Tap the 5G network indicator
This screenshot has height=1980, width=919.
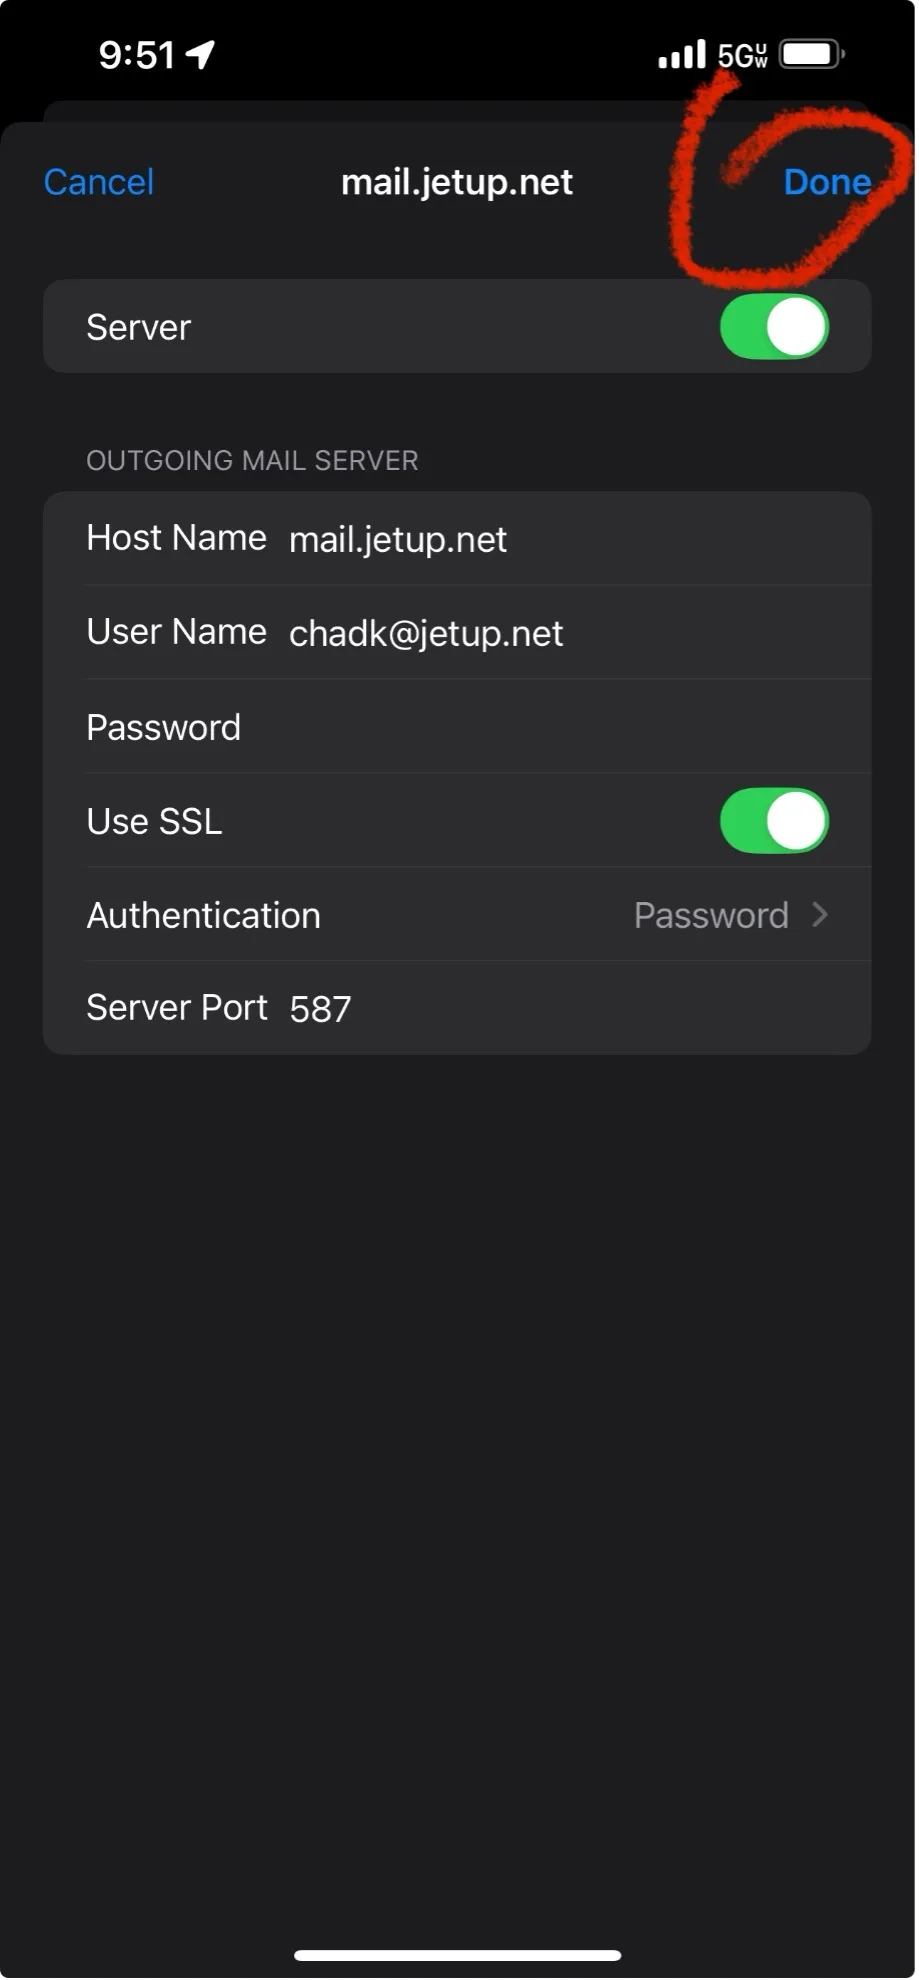742,55
